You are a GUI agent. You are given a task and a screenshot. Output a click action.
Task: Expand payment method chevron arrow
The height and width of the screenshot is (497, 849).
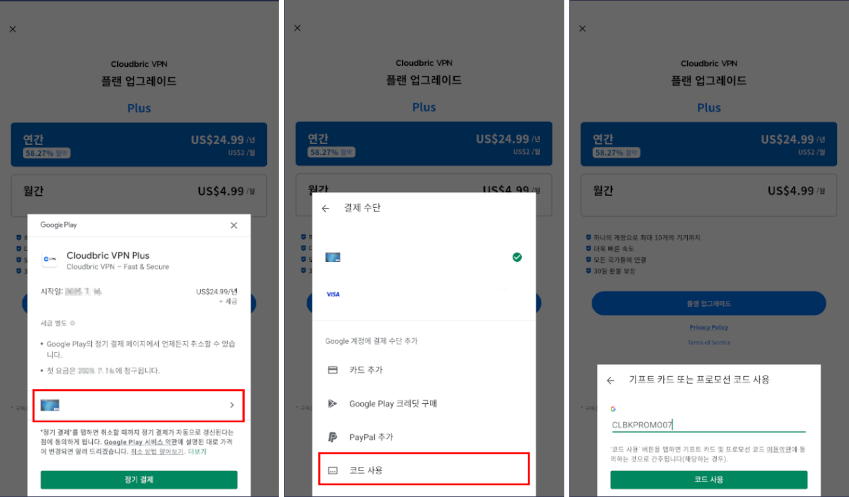[x=232, y=405]
